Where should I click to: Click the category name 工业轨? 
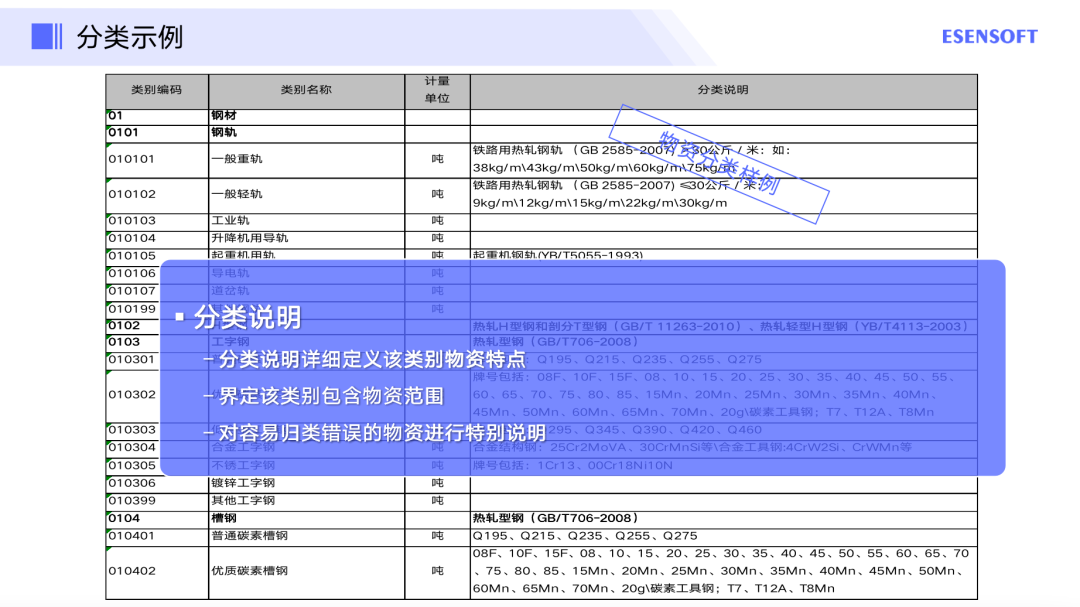(x=231, y=220)
